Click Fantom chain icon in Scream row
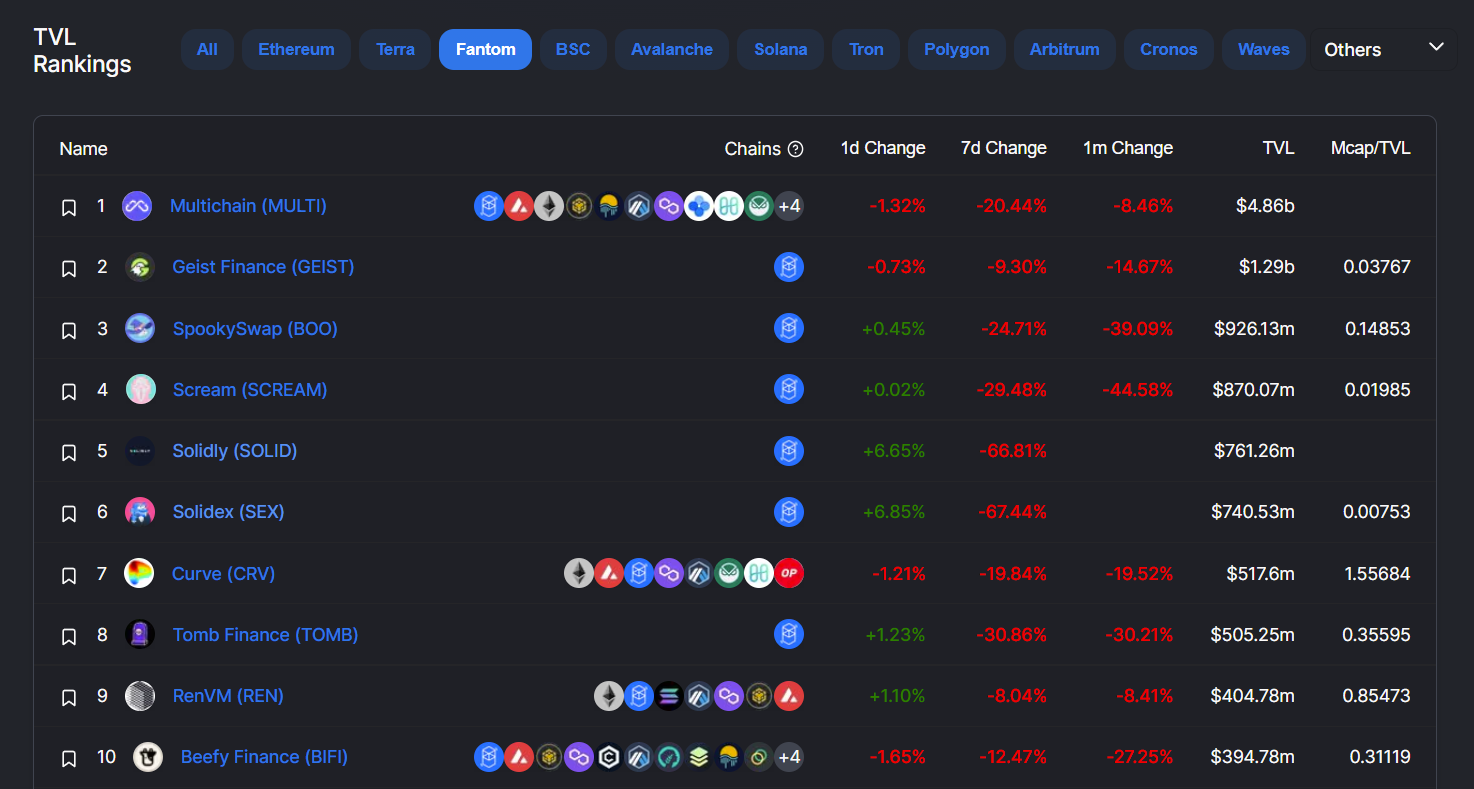Viewport: 1474px width, 789px height. 789,389
